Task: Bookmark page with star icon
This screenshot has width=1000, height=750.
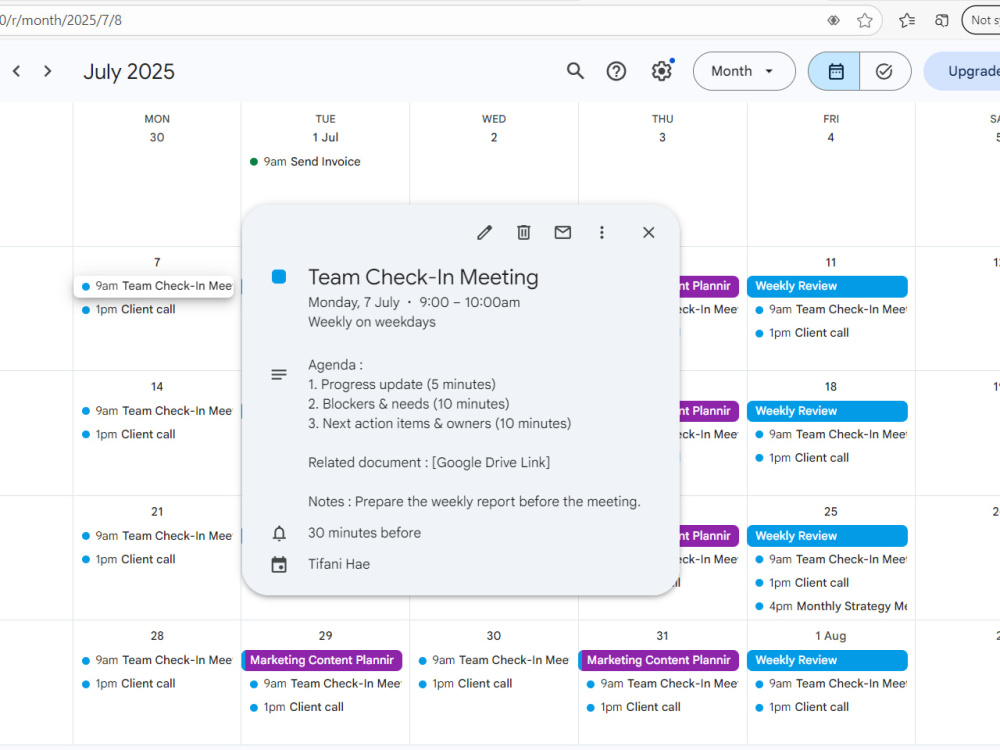Action: point(864,20)
